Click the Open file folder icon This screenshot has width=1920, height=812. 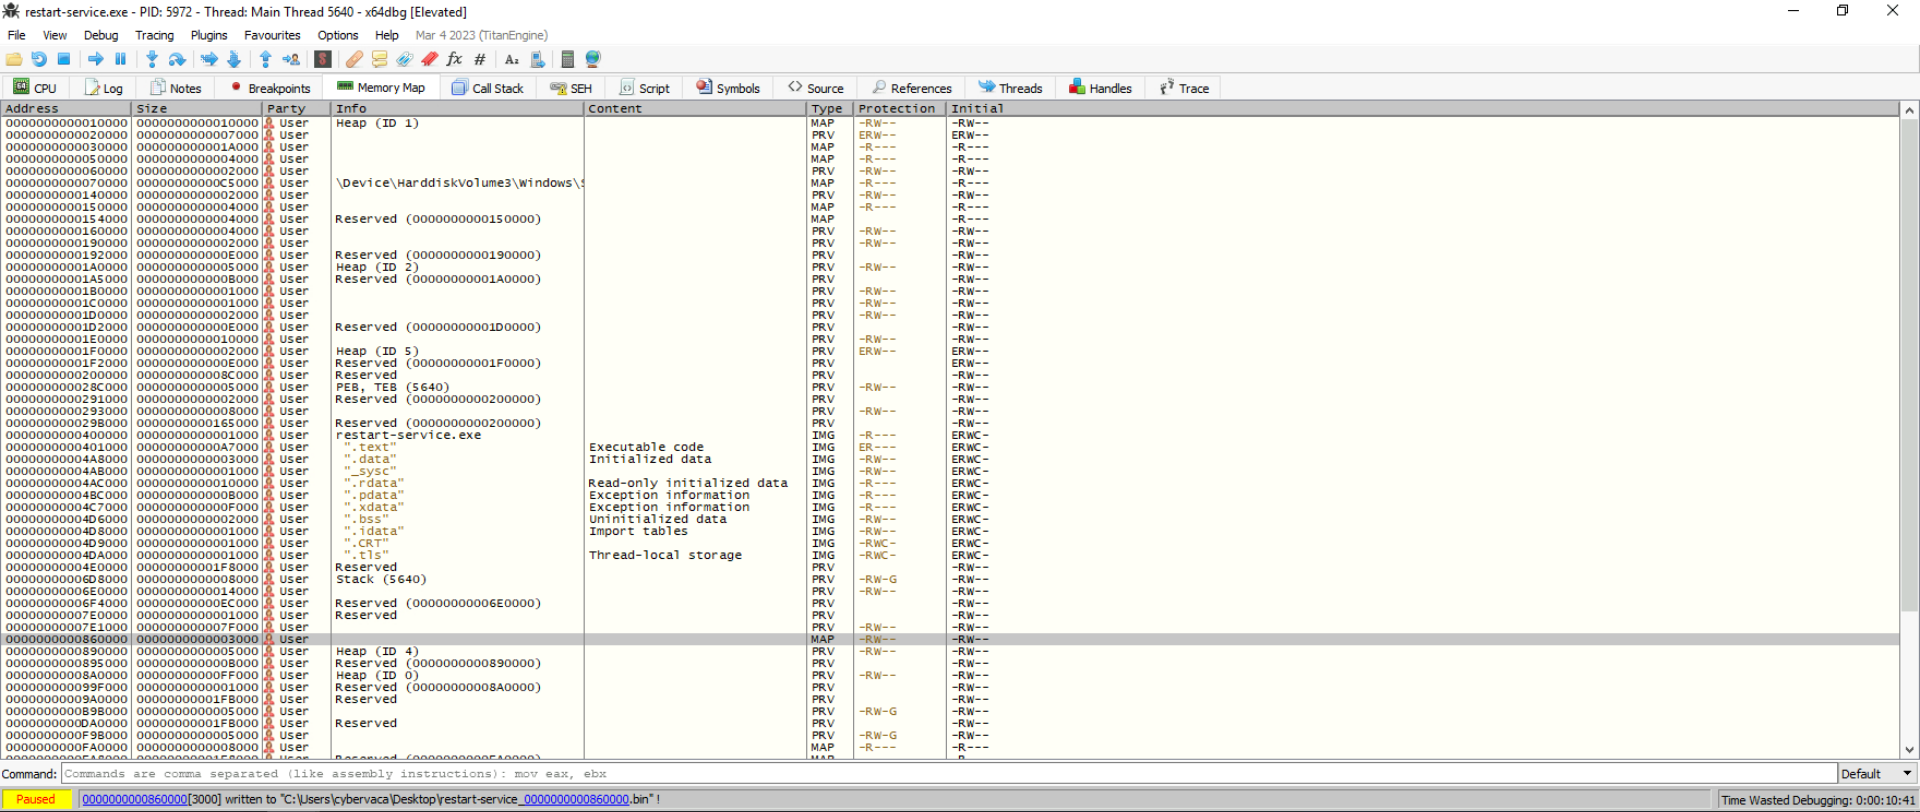(14, 60)
